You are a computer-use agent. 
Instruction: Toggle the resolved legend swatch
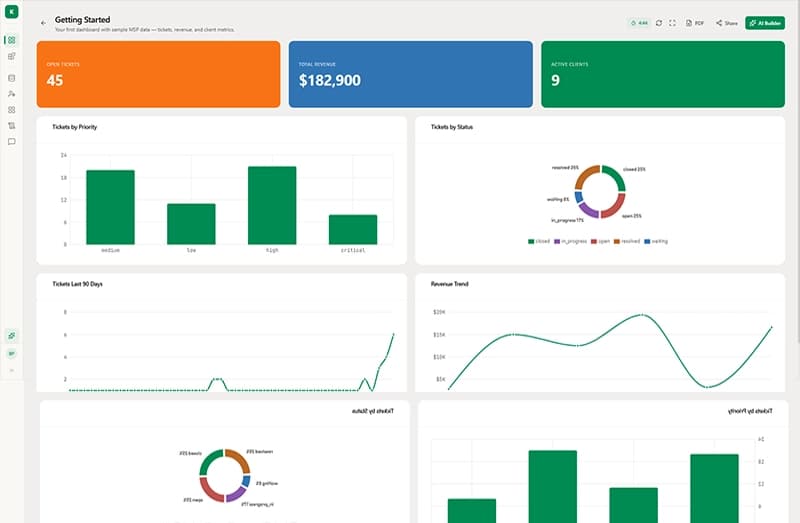[616, 241]
